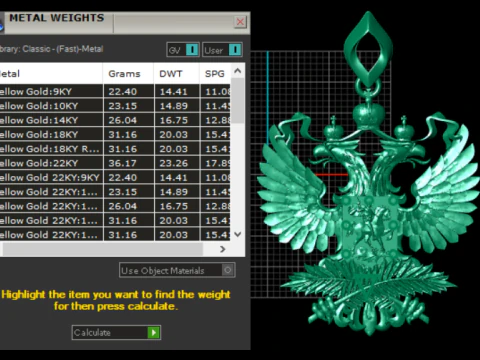Enable Use Object Materials option

228,270
